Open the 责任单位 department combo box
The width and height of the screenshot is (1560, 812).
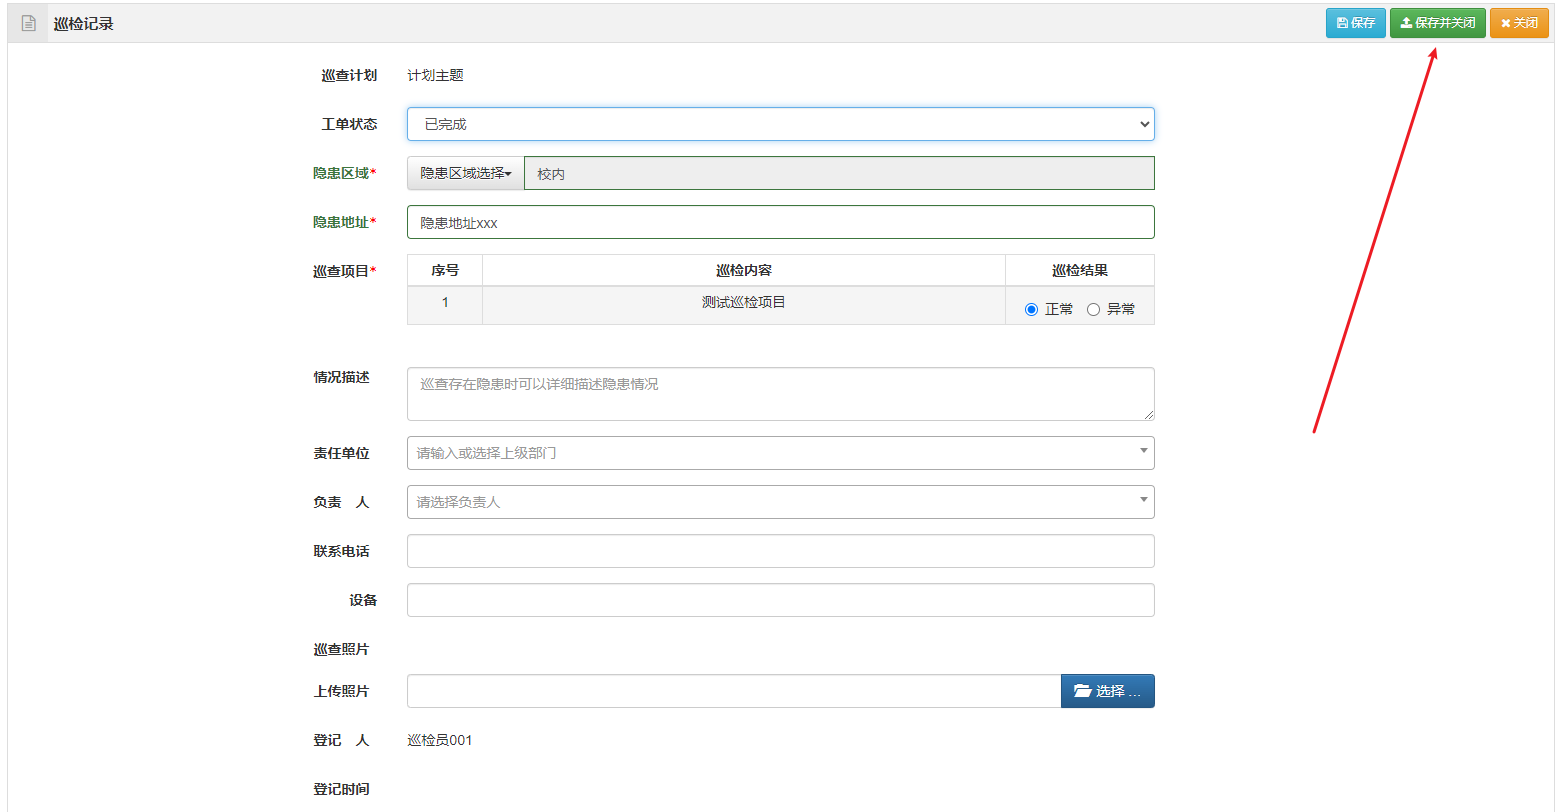pyautogui.click(x=780, y=453)
